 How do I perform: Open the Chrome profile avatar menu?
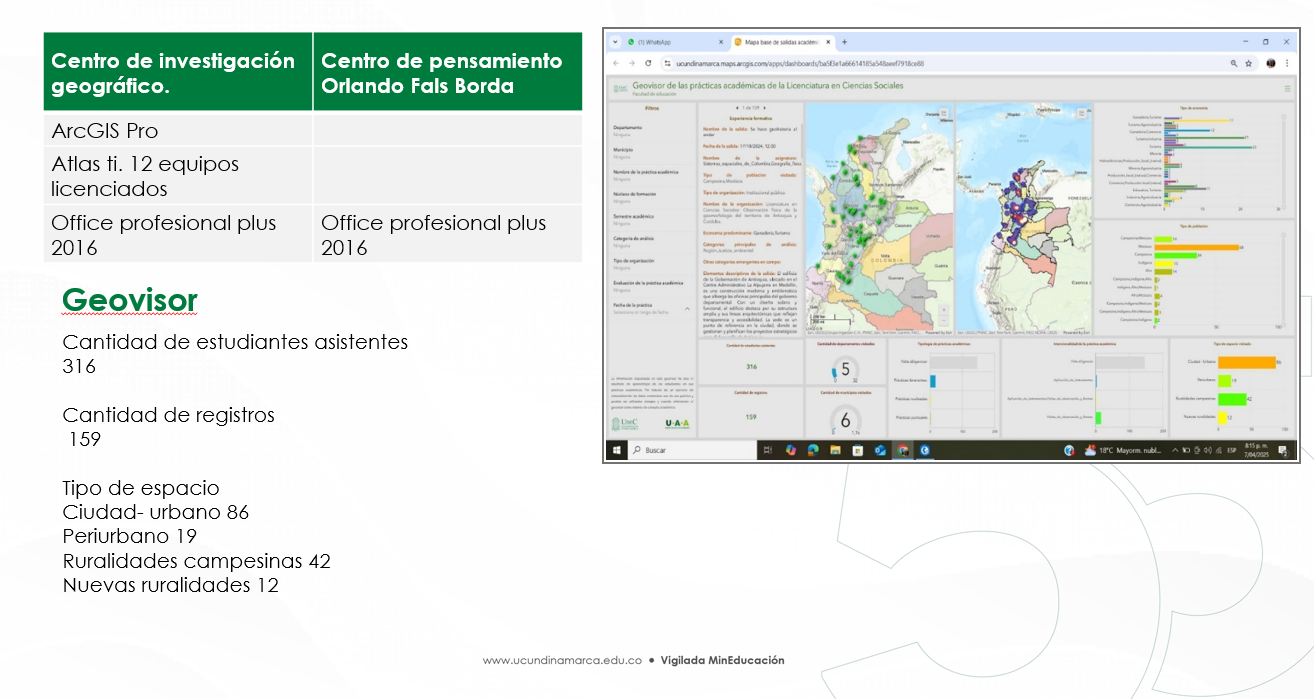click(1270, 62)
